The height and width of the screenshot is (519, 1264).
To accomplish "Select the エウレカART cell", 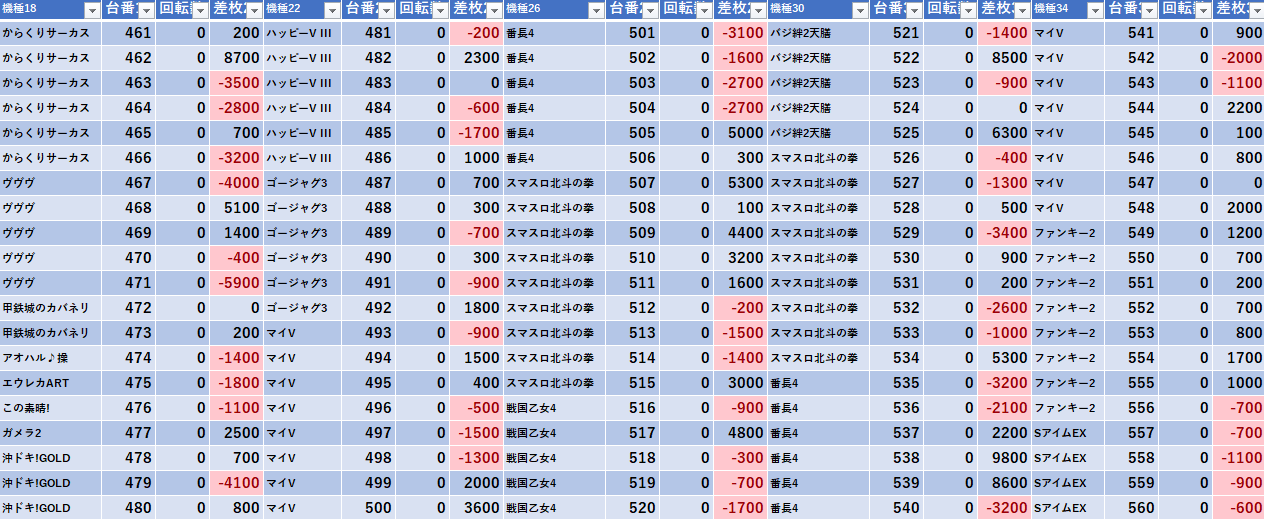I will coord(51,383).
